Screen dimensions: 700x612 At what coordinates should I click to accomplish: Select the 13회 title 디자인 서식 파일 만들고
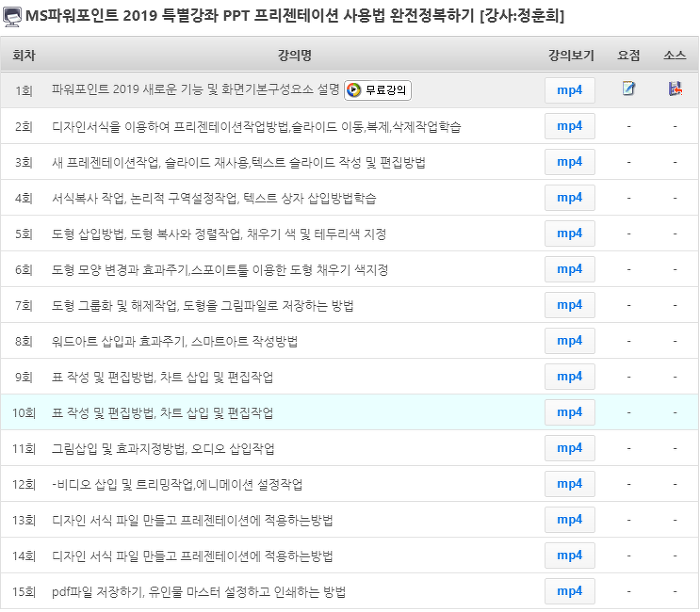(x=192, y=520)
